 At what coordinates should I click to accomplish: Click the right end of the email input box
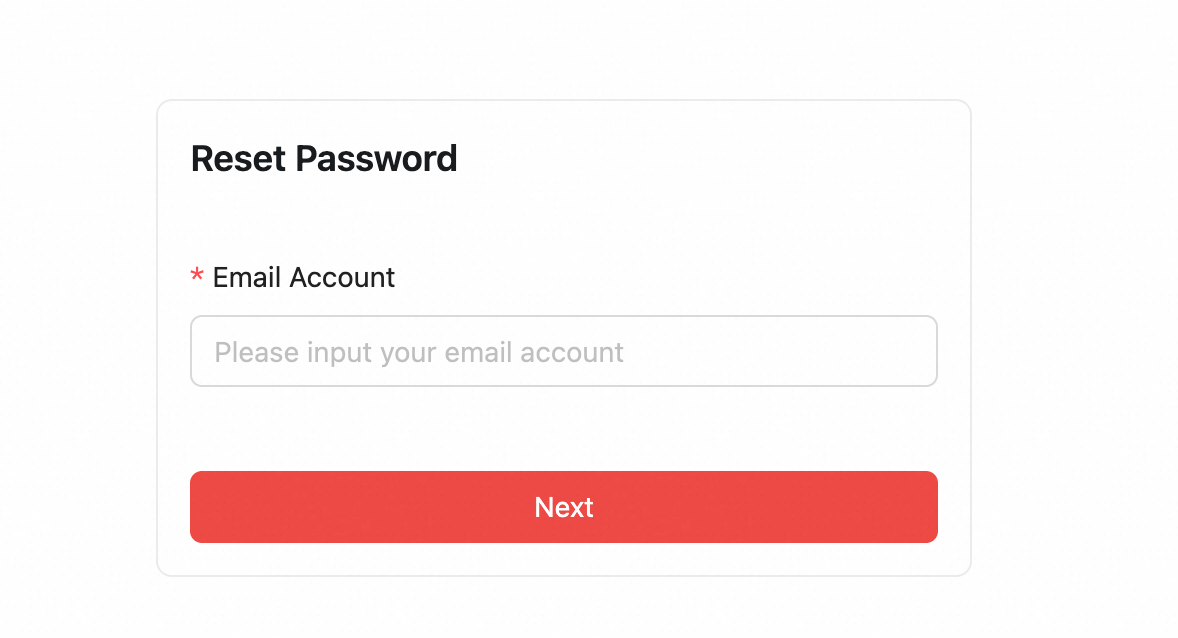[902, 351]
